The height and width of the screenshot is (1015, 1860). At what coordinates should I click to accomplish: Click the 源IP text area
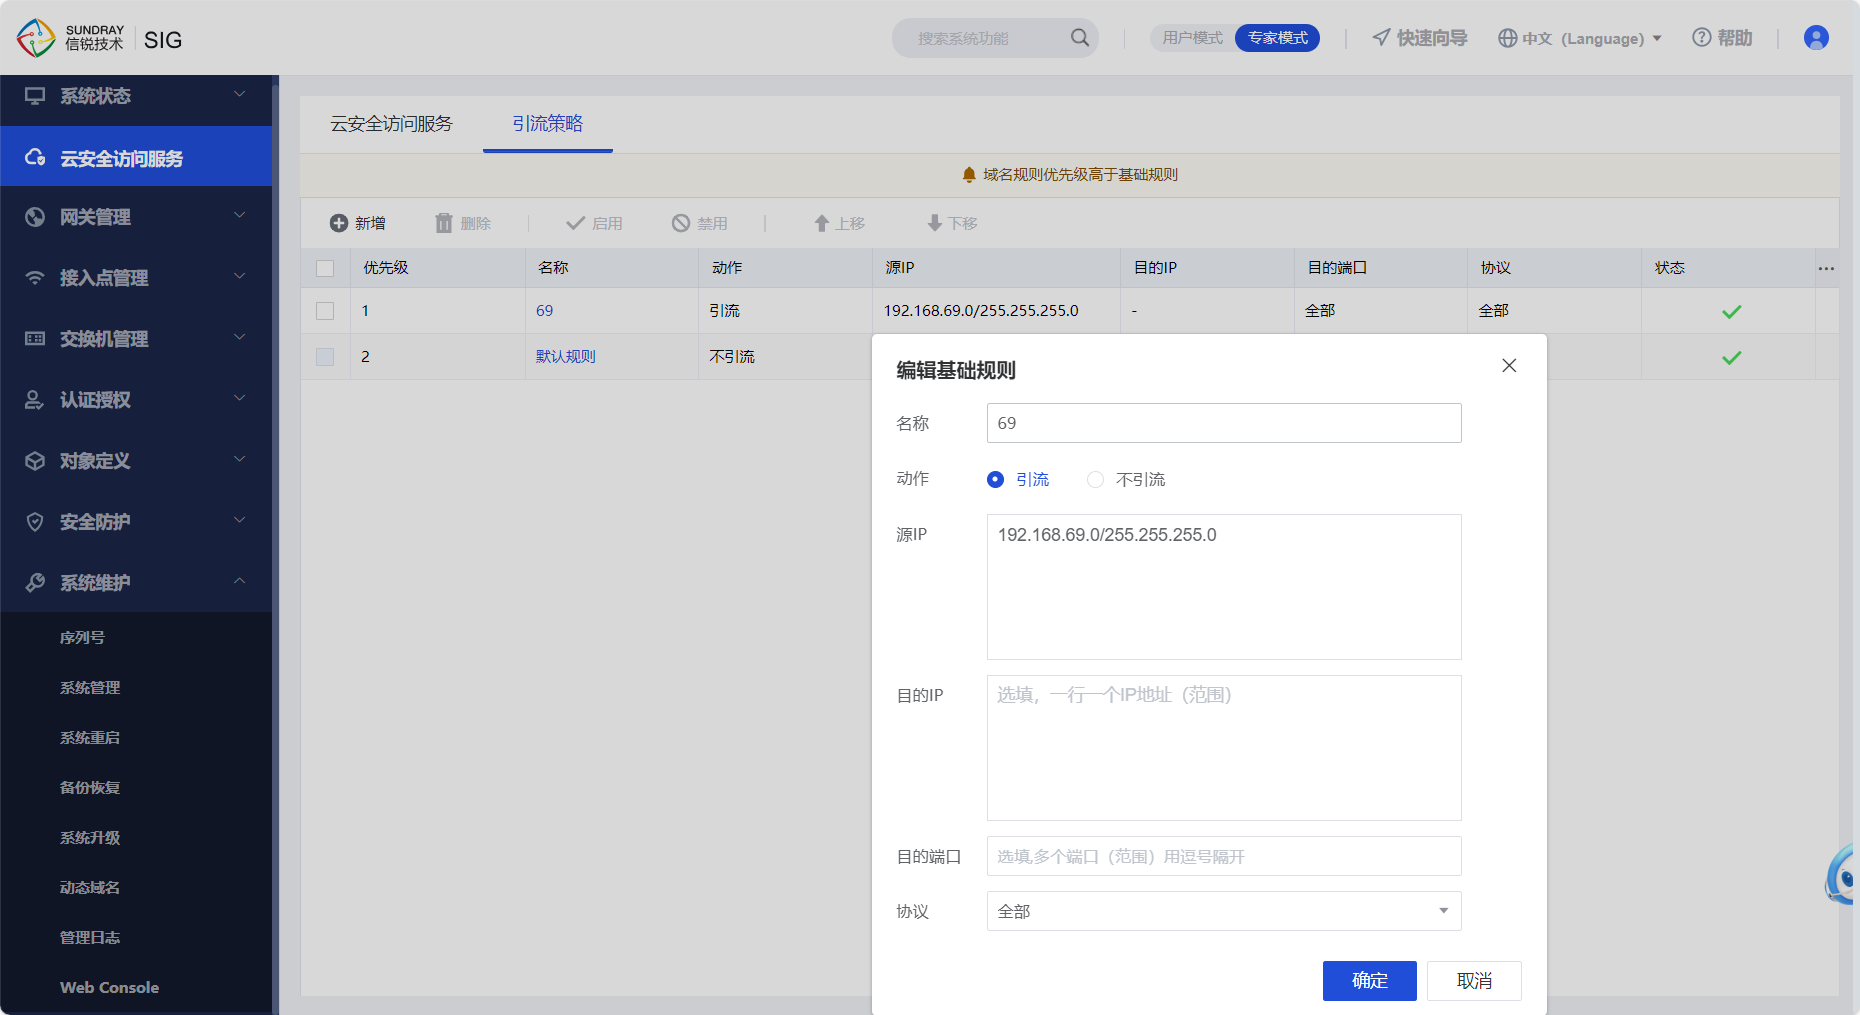pyautogui.click(x=1224, y=587)
